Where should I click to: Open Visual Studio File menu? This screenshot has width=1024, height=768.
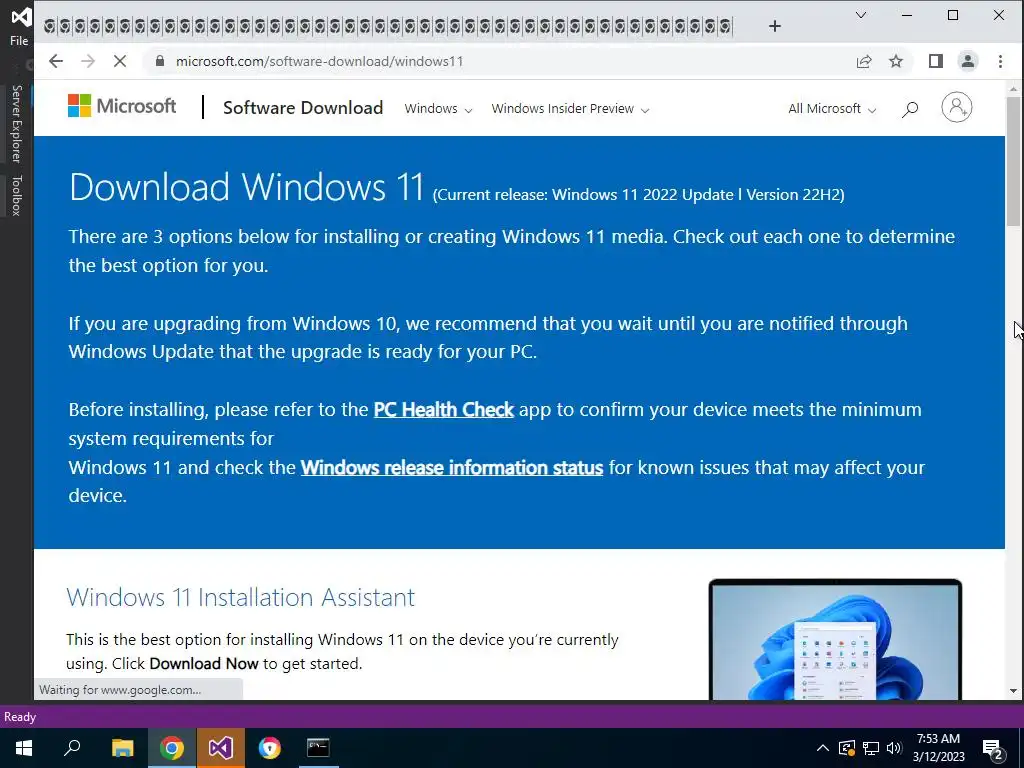coord(19,40)
